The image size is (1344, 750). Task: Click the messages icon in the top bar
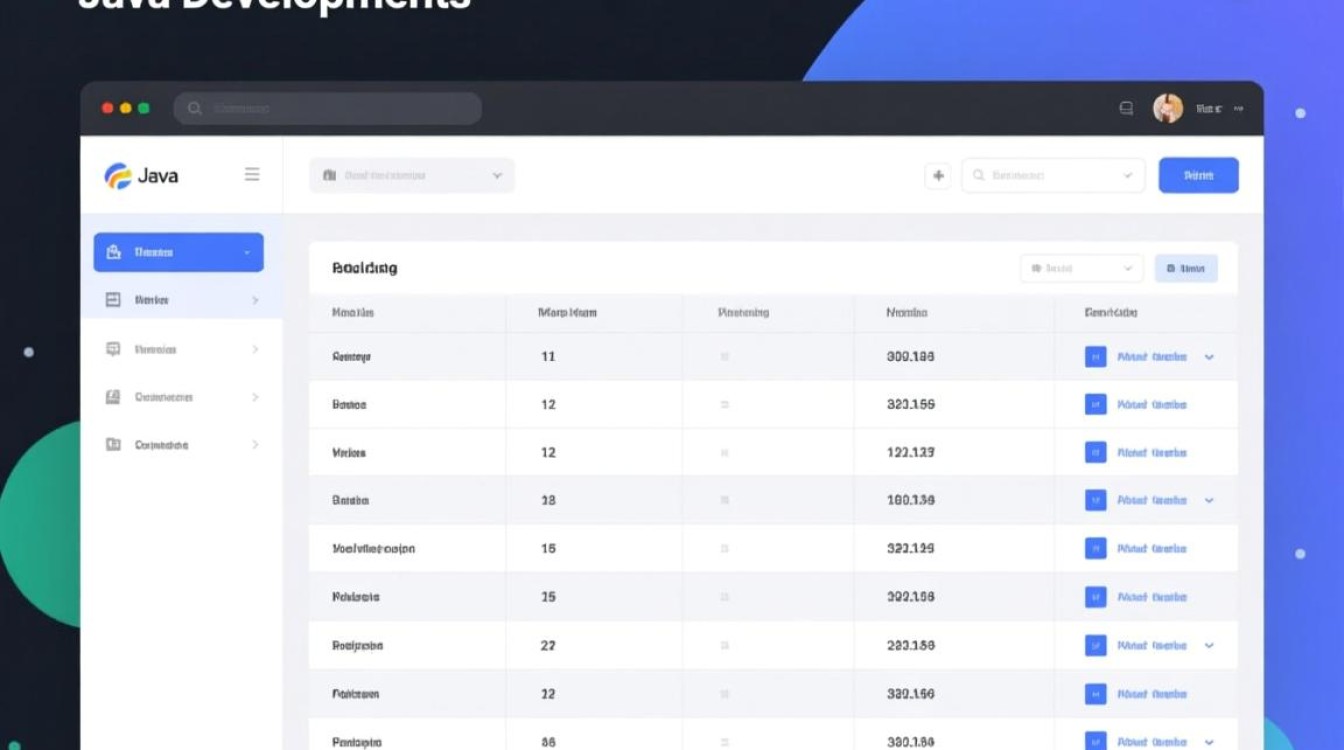click(1126, 107)
